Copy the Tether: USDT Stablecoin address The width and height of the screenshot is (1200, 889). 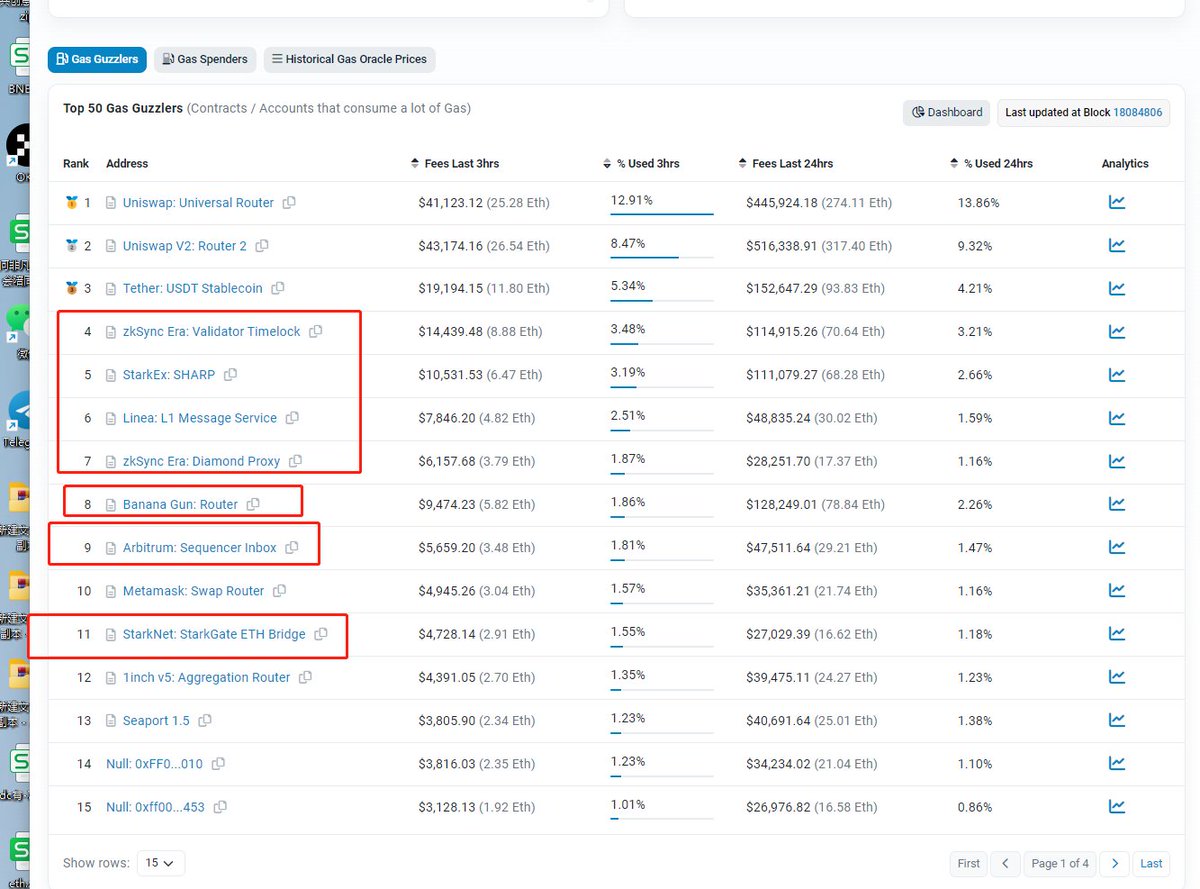click(x=278, y=289)
